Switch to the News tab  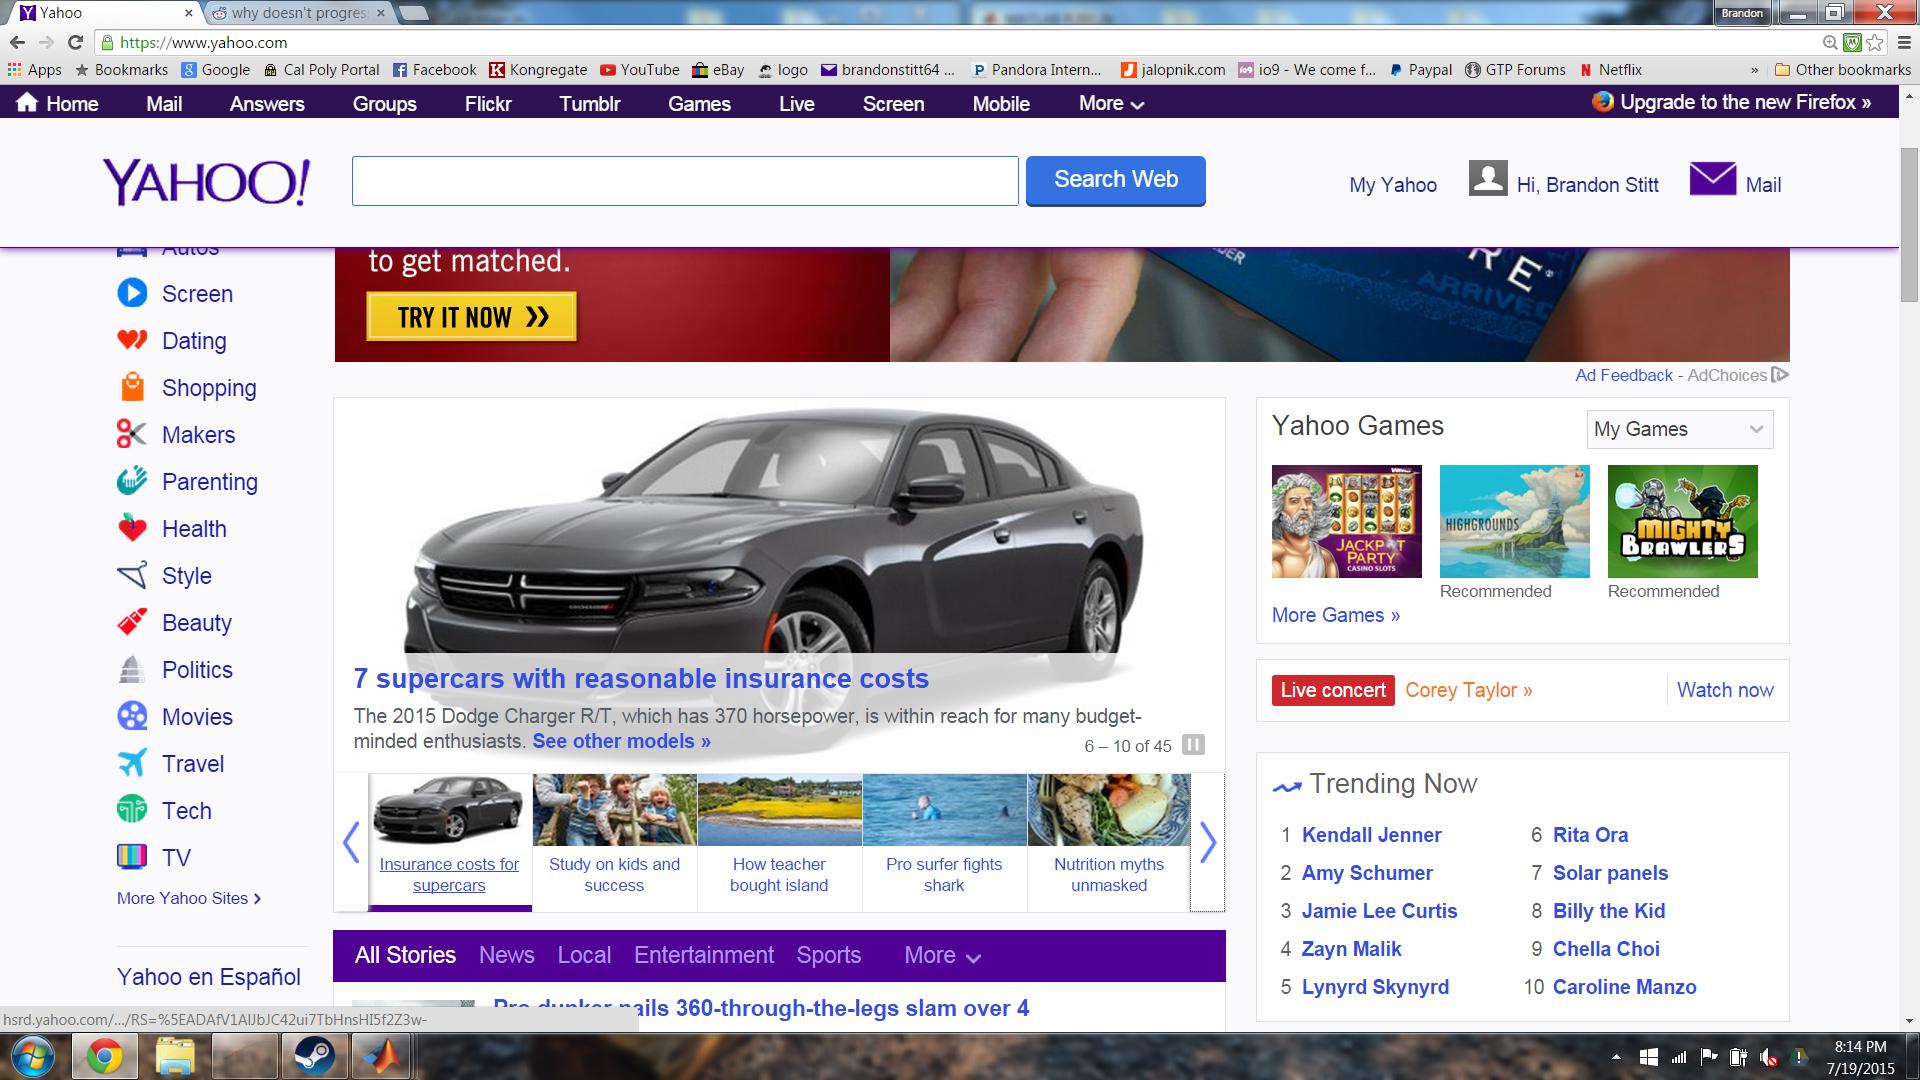pyautogui.click(x=506, y=955)
